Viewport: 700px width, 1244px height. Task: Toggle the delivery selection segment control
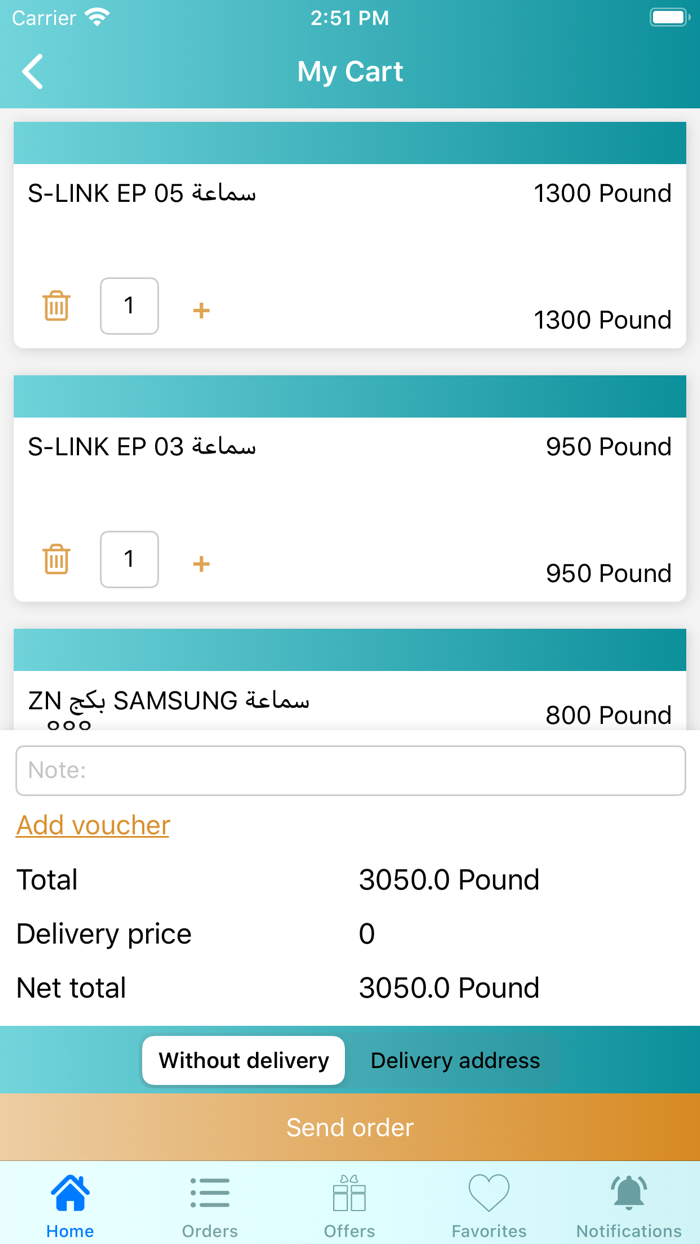[x=350, y=1060]
